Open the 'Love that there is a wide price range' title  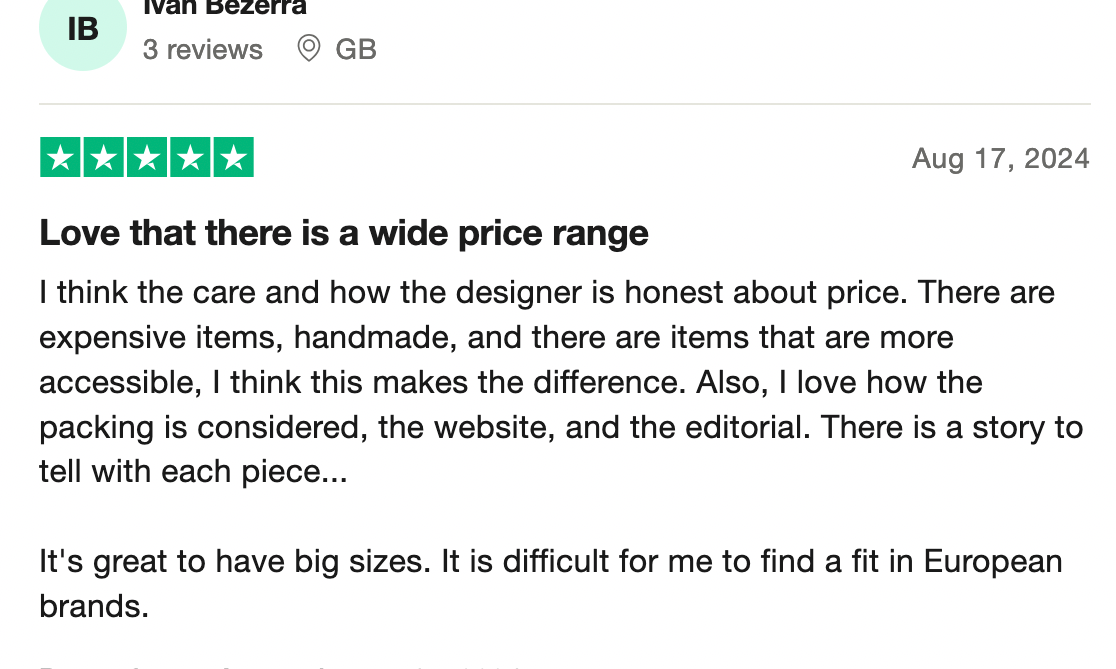pyautogui.click(x=344, y=233)
